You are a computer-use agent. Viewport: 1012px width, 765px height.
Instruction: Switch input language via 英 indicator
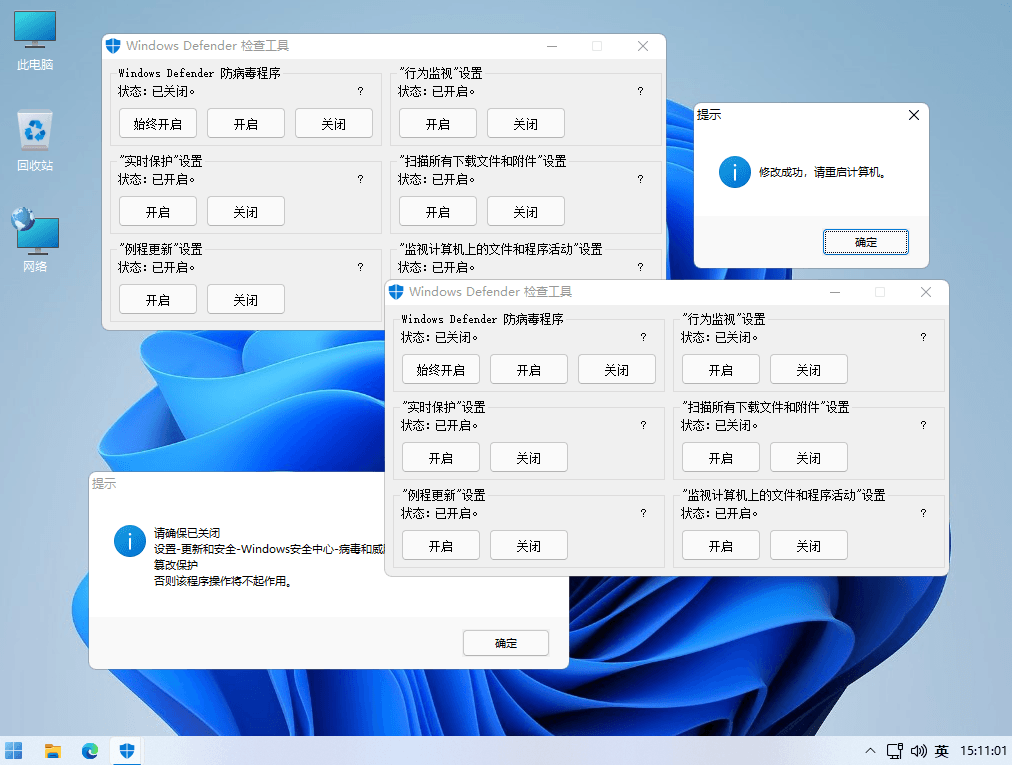(x=942, y=751)
